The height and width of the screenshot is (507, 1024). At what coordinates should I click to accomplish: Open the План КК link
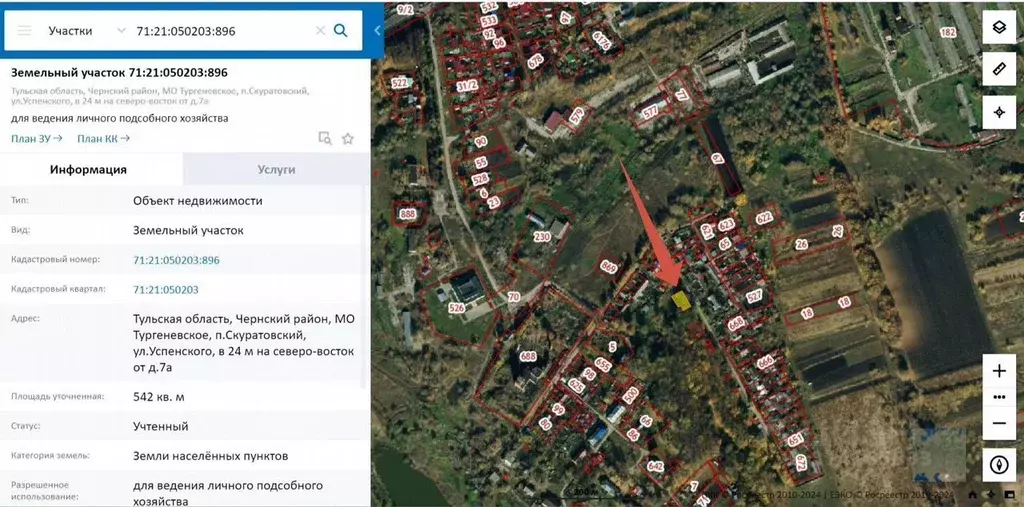103,139
